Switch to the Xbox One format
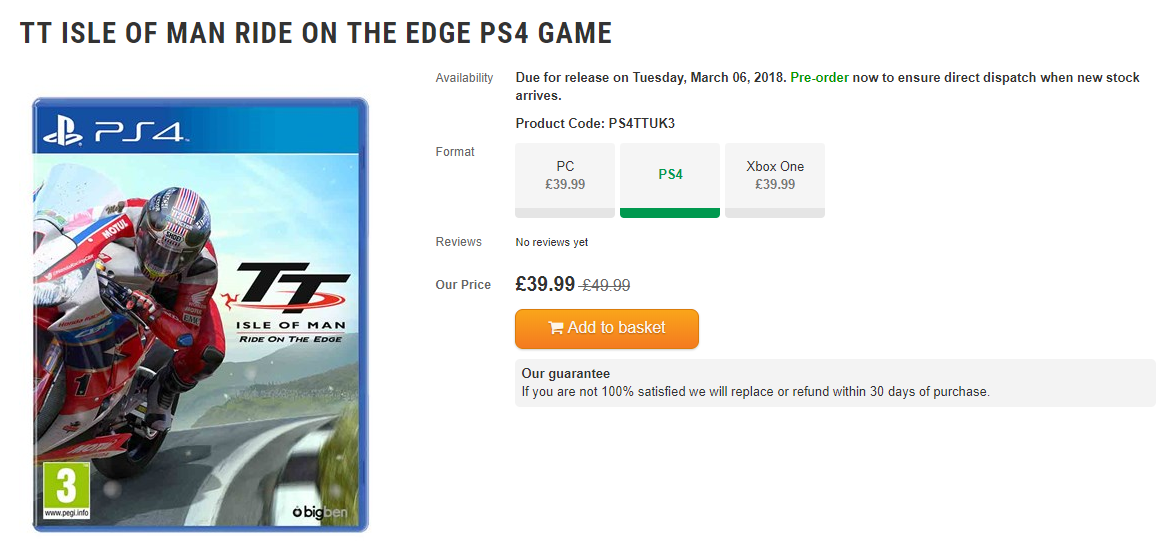The width and height of the screenshot is (1158, 552). tap(775, 175)
